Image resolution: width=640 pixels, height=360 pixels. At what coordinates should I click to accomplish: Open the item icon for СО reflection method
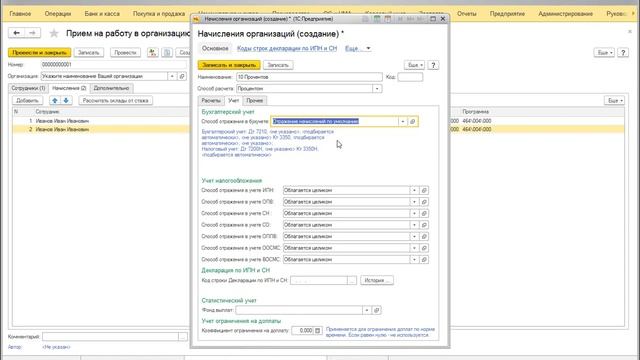pyautogui.click(x=424, y=225)
